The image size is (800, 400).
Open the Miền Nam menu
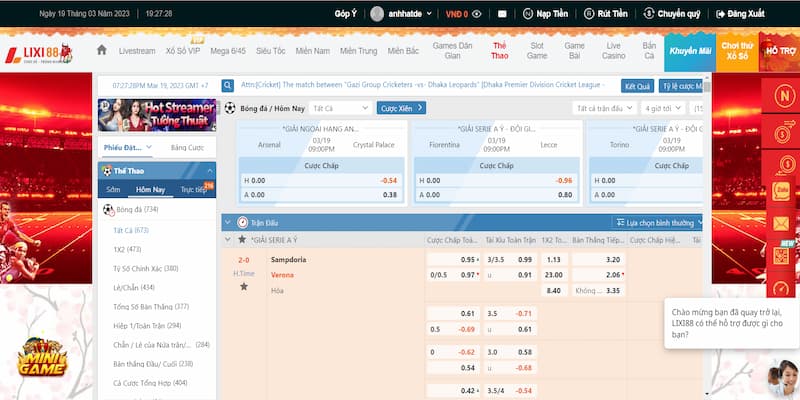pos(312,51)
